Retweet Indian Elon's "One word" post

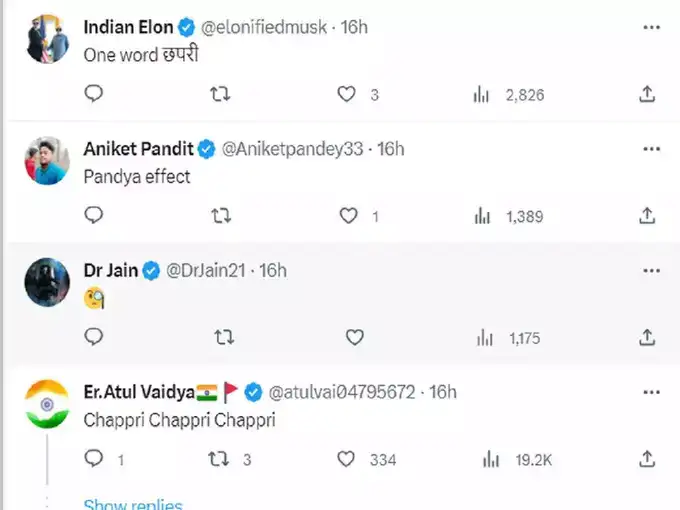point(222,93)
